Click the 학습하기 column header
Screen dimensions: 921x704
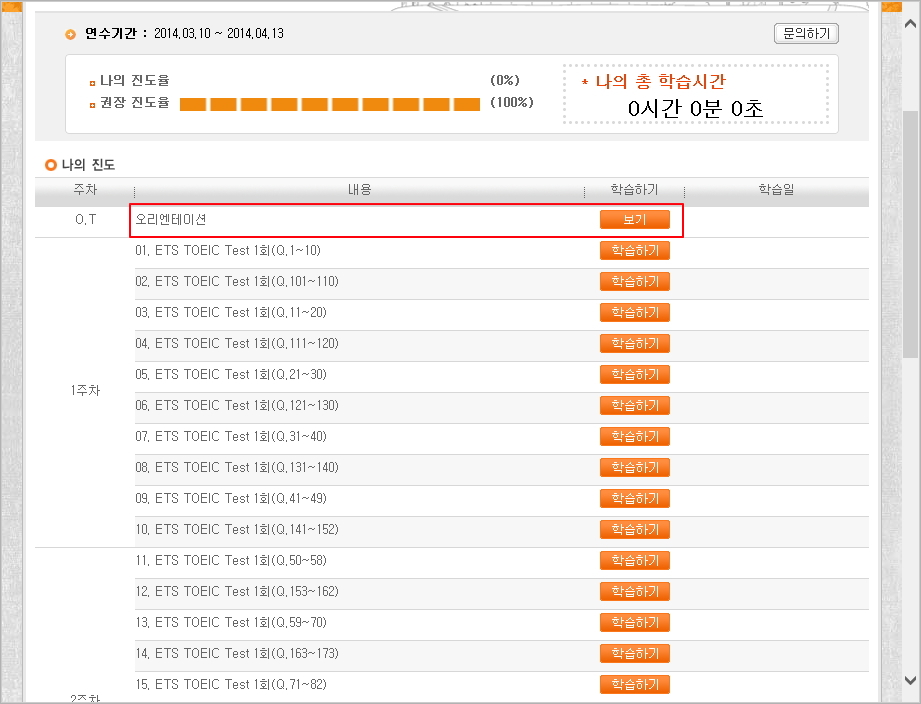pyautogui.click(x=634, y=190)
